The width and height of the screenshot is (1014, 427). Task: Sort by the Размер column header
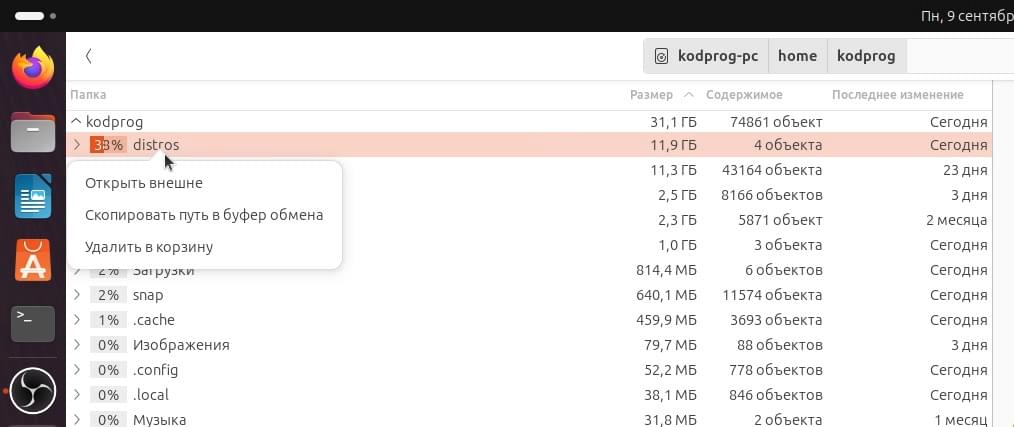coord(651,94)
